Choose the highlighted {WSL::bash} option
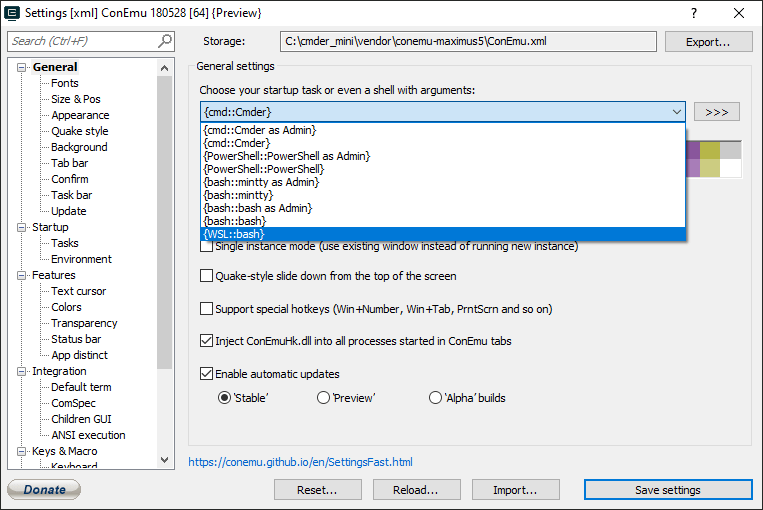This screenshot has width=763, height=510. (443, 234)
